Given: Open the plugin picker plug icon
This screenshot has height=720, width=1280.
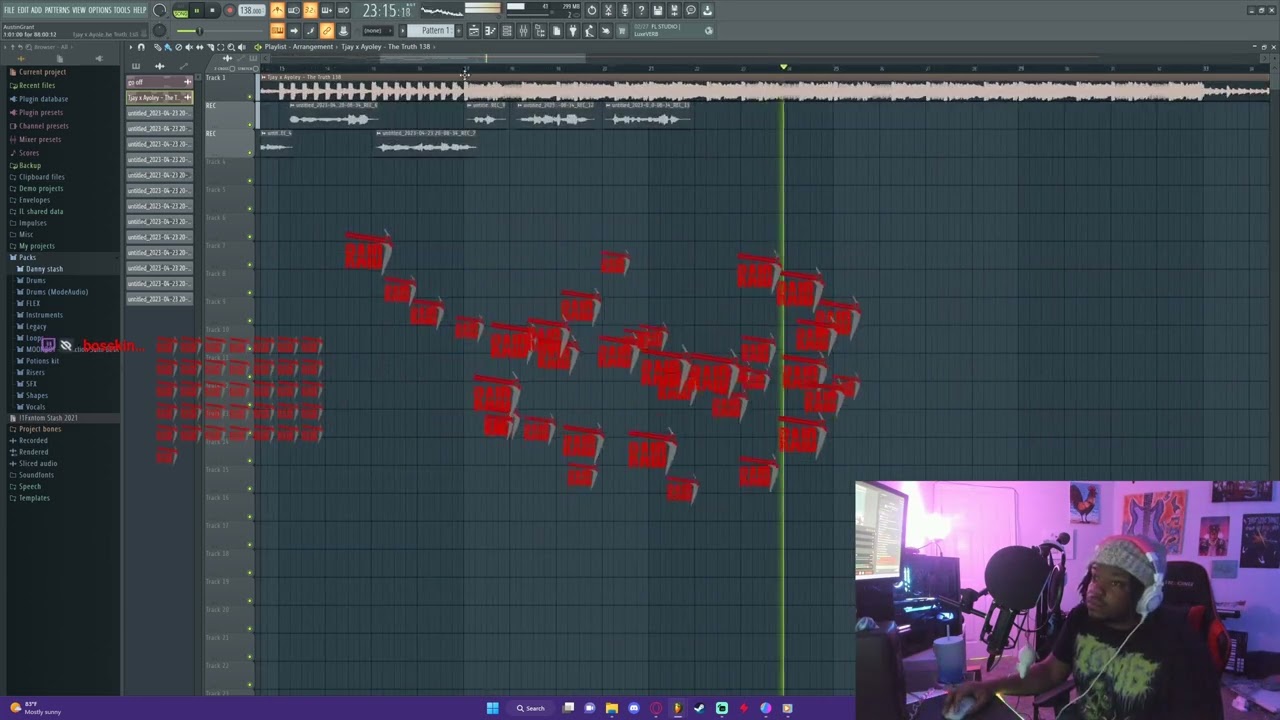Looking at the screenshot, I should point(573,30).
